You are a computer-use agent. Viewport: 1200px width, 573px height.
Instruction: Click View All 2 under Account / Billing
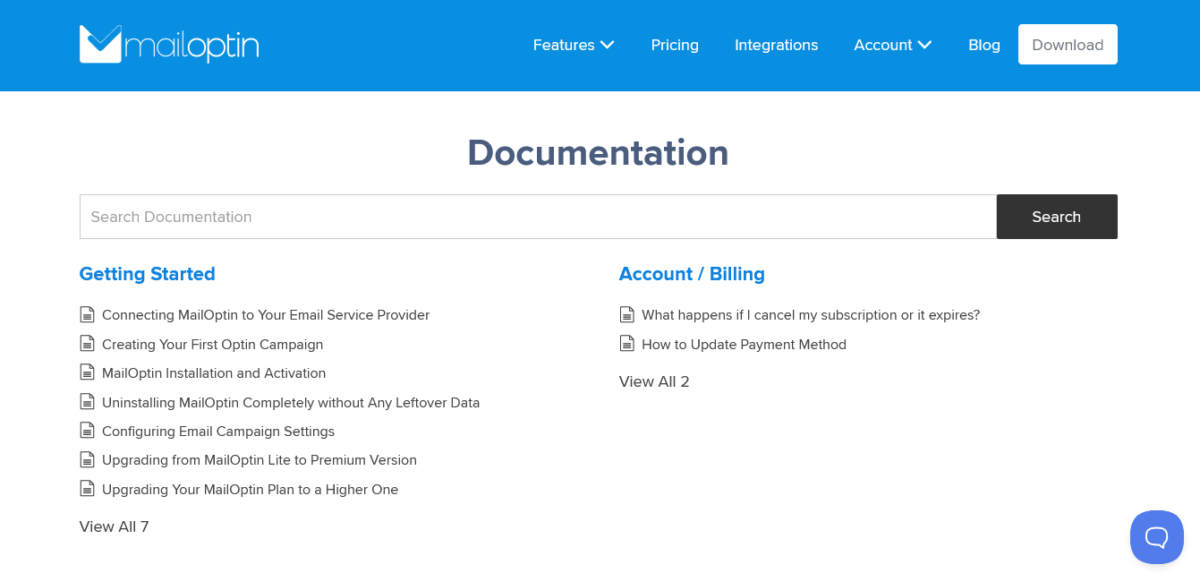click(654, 381)
